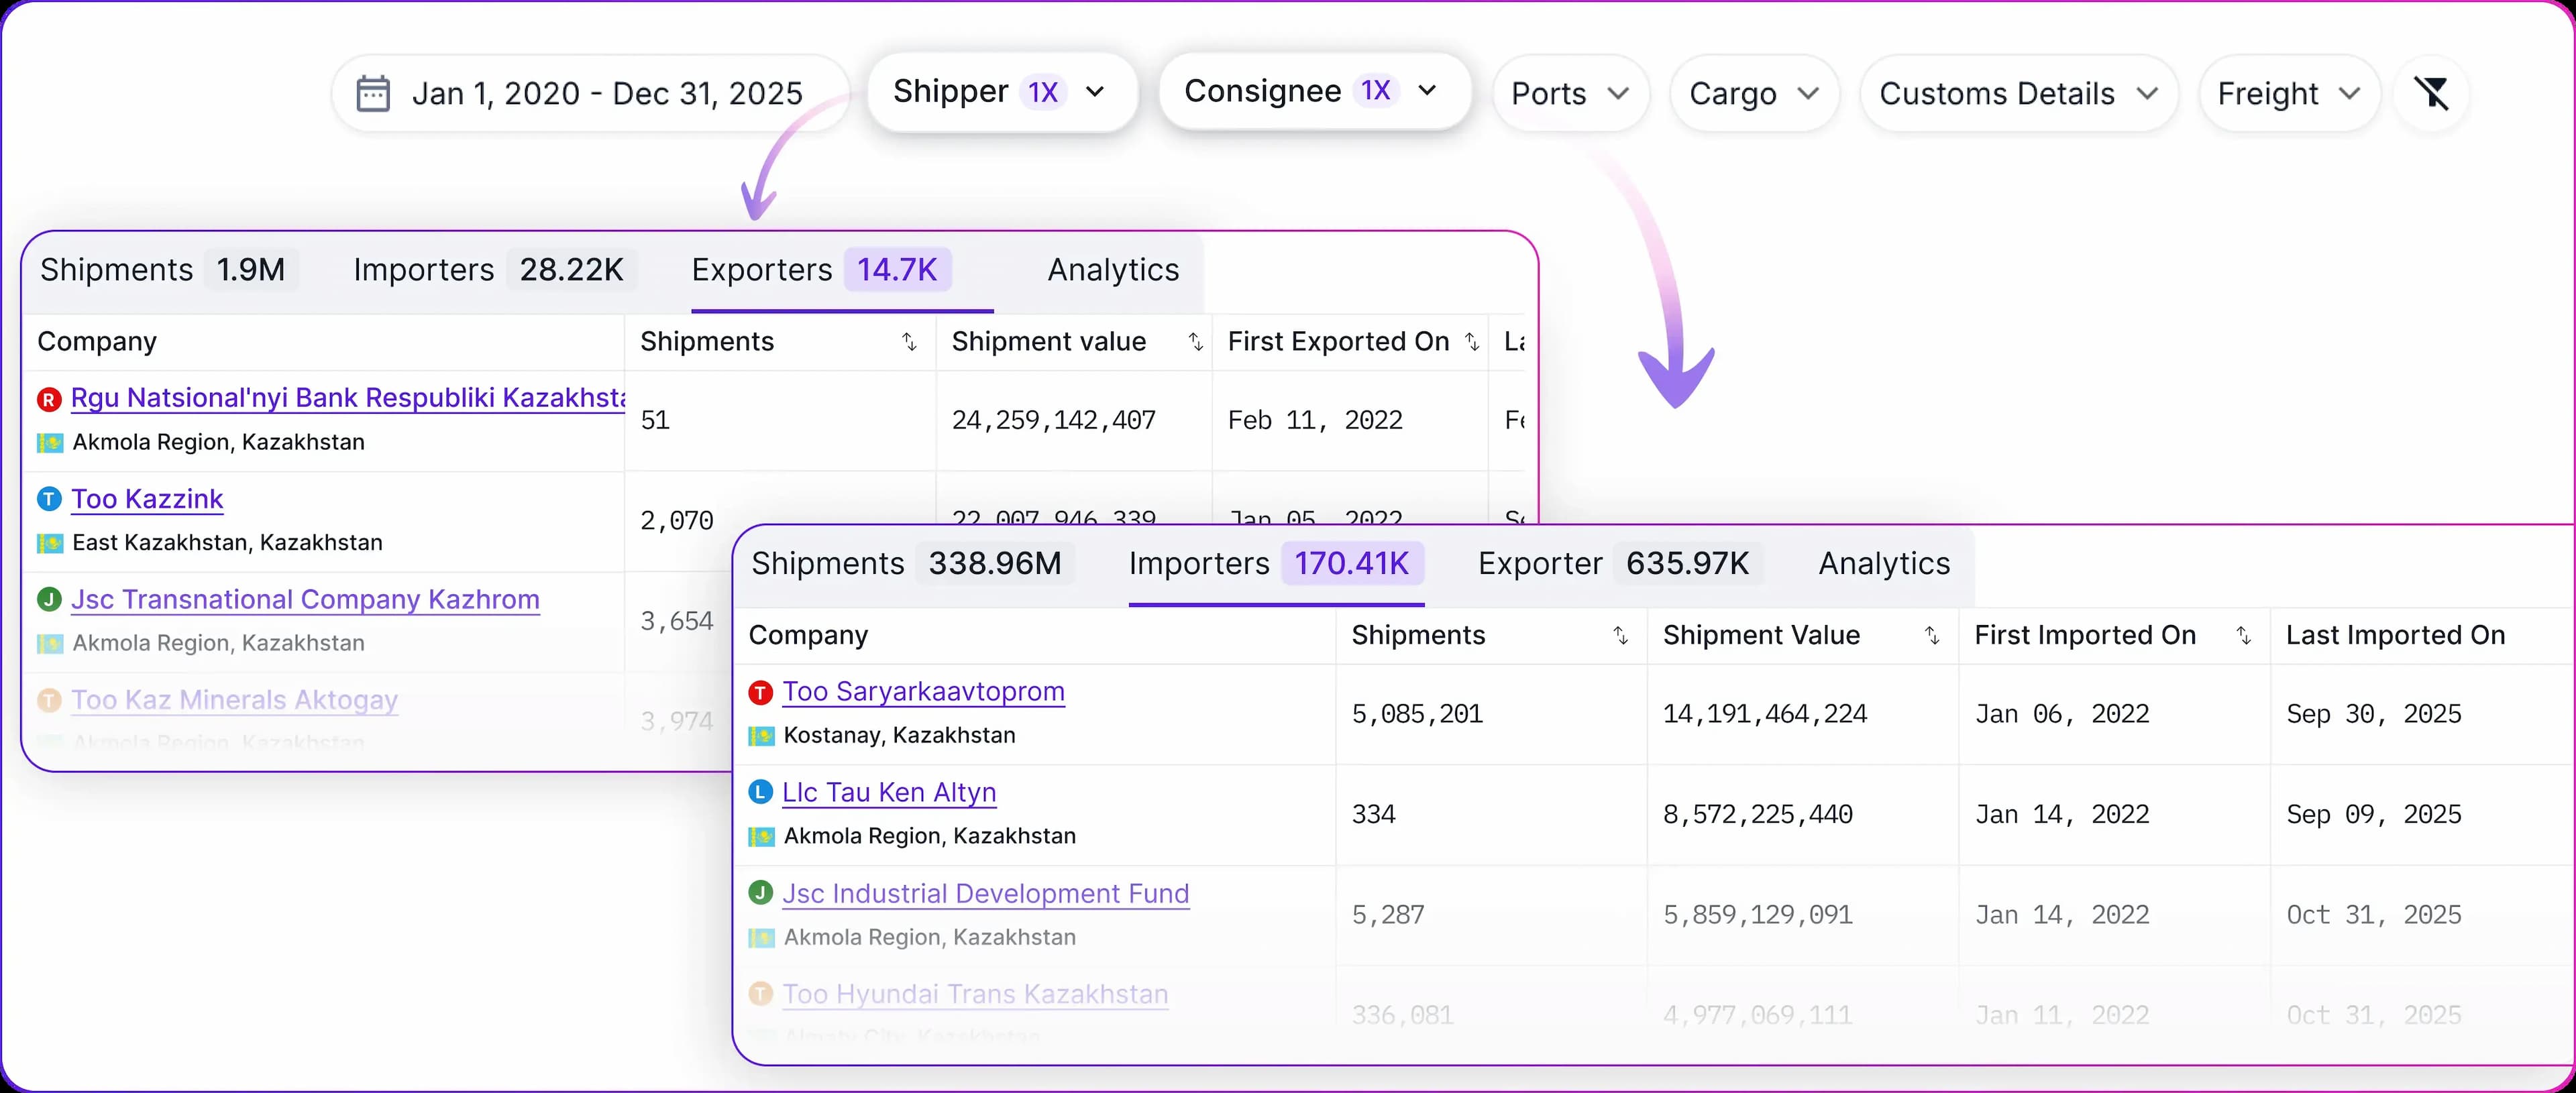Sort importers by Shipments column arrows
The height and width of the screenshot is (1093, 2576).
(1620, 636)
